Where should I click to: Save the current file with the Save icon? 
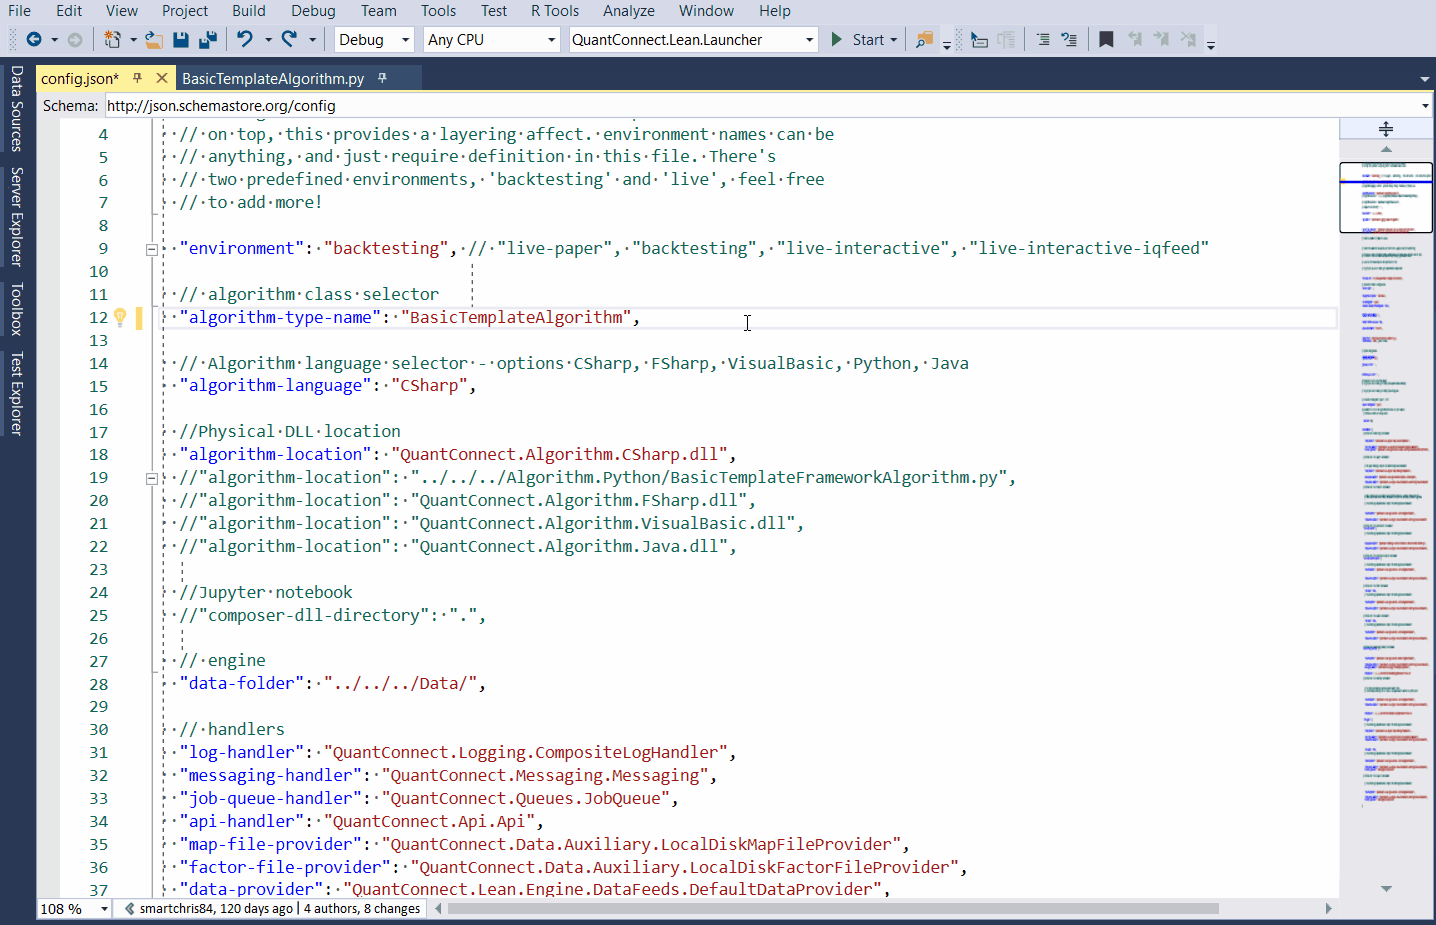pyautogui.click(x=181, y=40)
